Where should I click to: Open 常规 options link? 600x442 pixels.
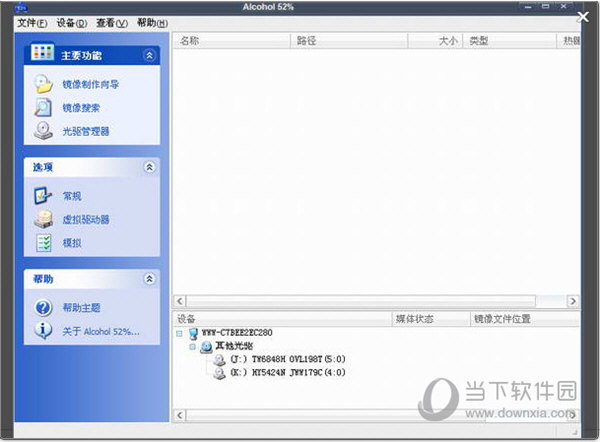72,196
